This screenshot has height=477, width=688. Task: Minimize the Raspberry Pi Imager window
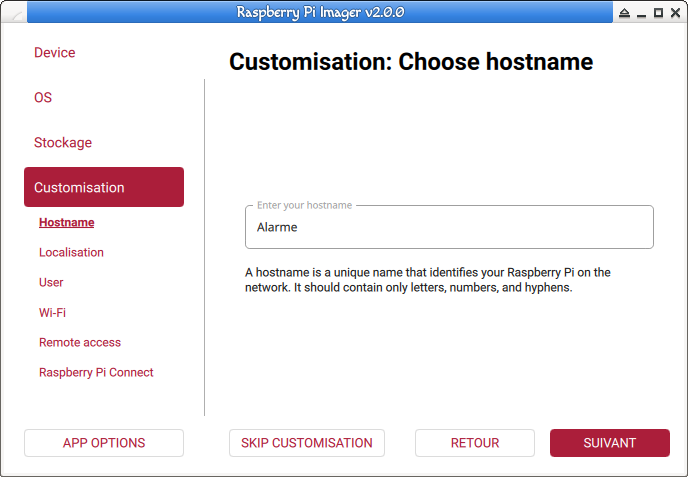pos(641,14)
